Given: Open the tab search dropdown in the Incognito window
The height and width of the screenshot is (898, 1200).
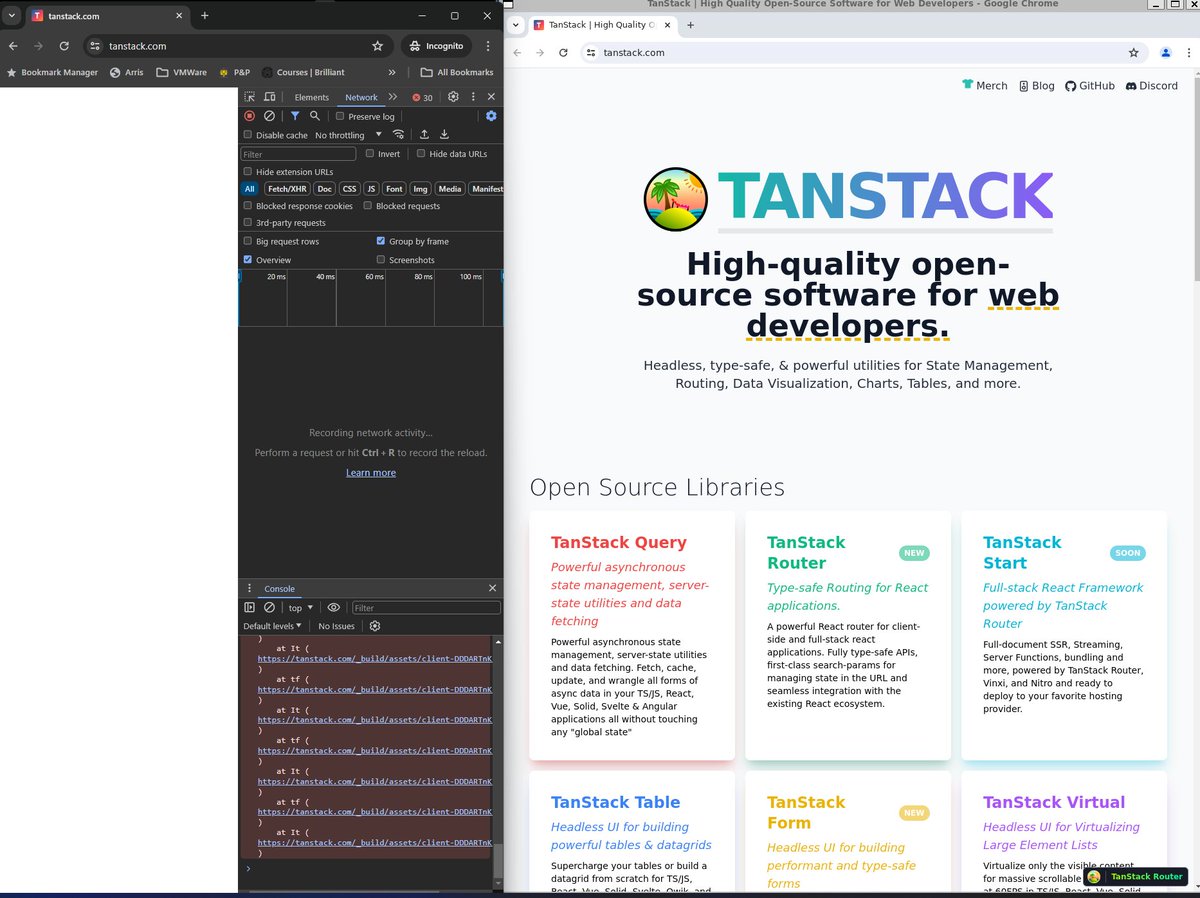Looking at the screenshot, I should [x=12, y=16].
